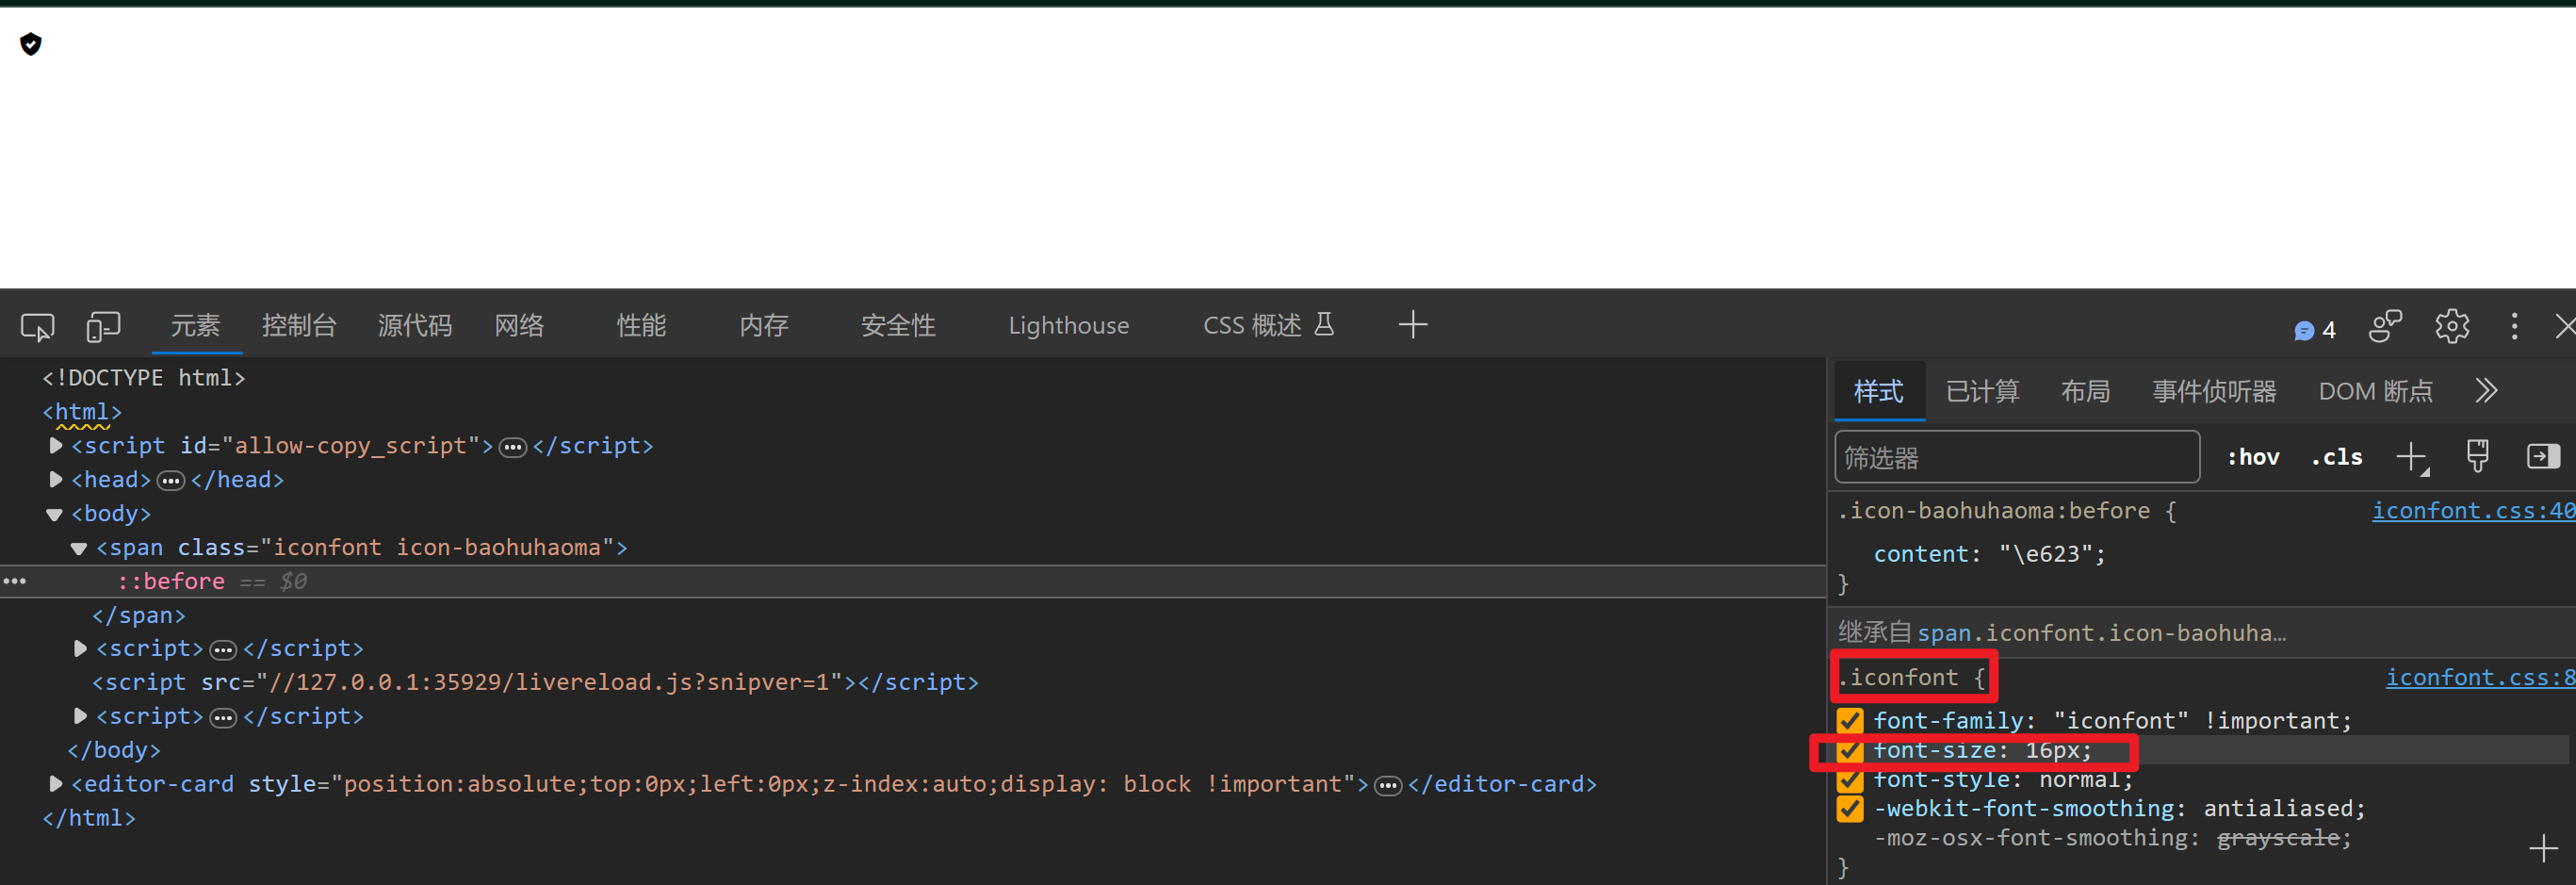Open iconfont.css:8 source link
The image size is (2576, 885).
point(2480,678)
